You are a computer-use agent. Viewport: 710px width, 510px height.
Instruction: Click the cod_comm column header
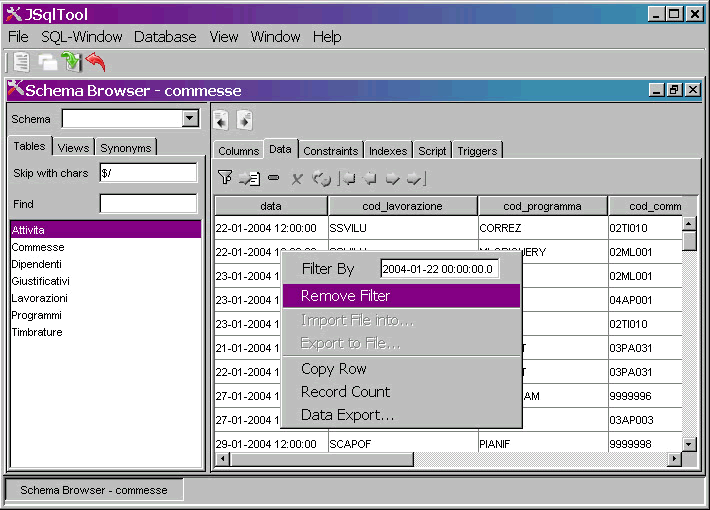646,206
